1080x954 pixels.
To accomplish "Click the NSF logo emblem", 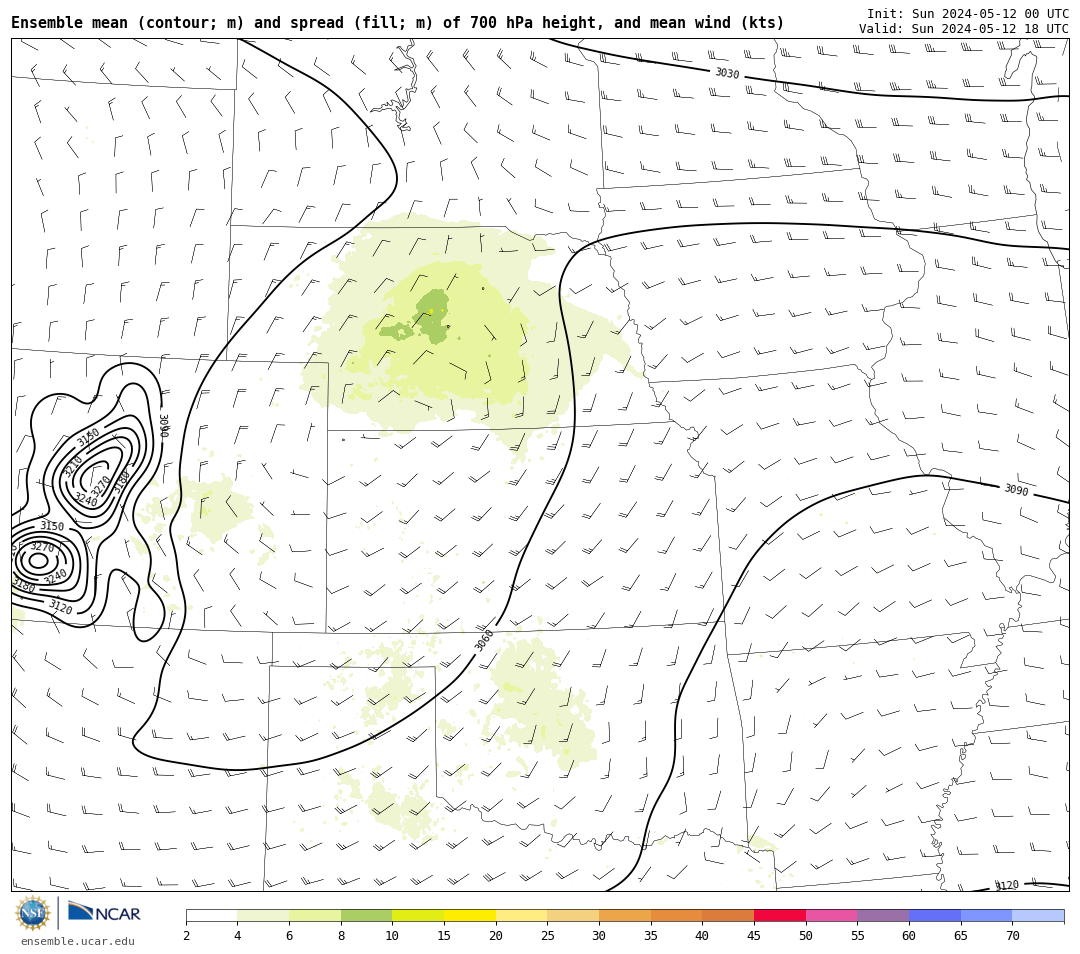I will 33,913.
